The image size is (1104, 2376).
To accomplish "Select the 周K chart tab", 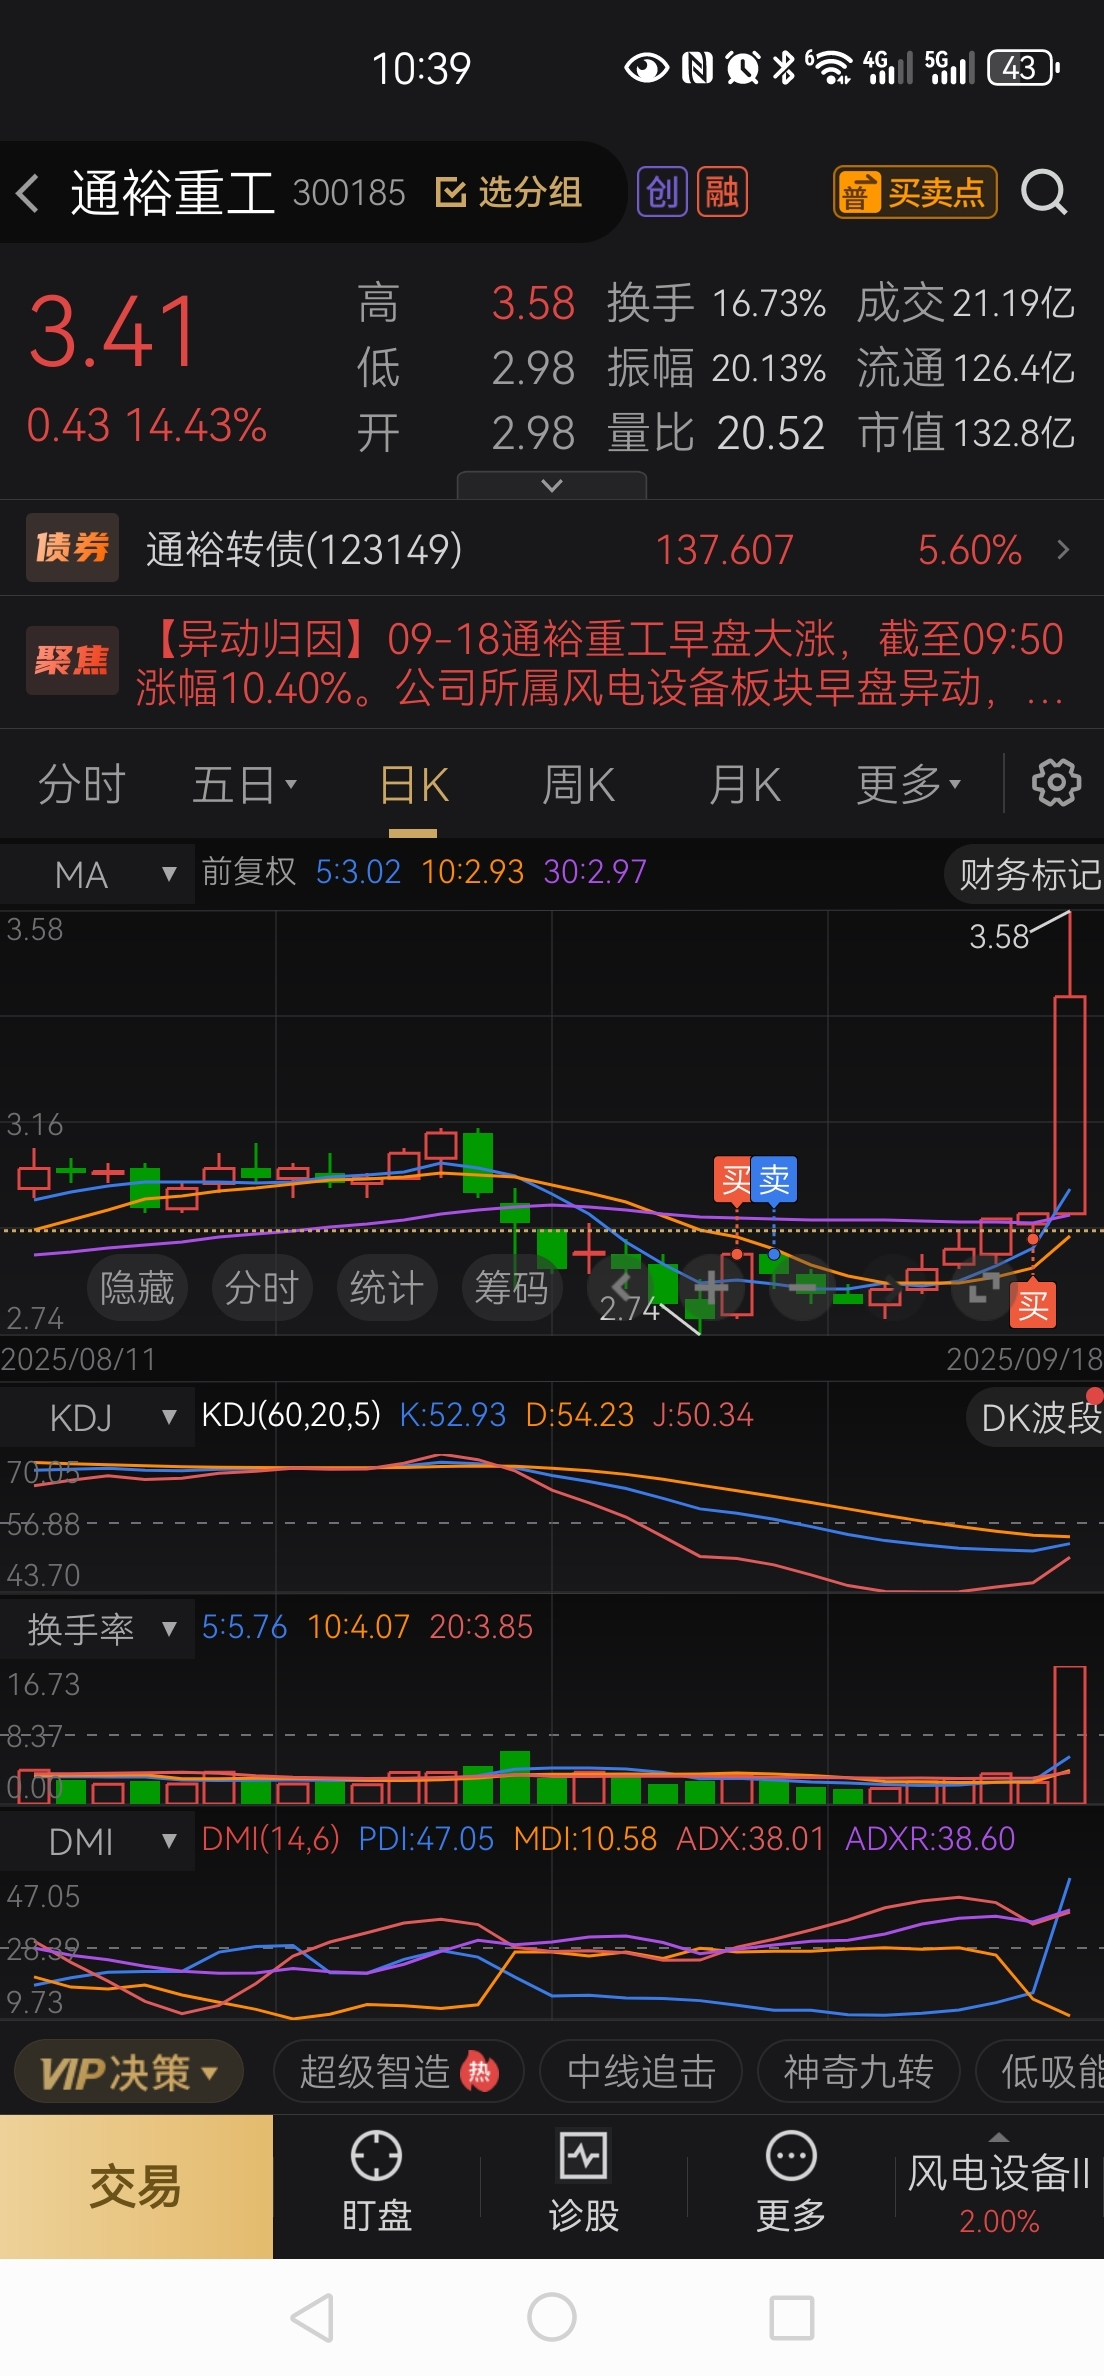I will point(578,785).
